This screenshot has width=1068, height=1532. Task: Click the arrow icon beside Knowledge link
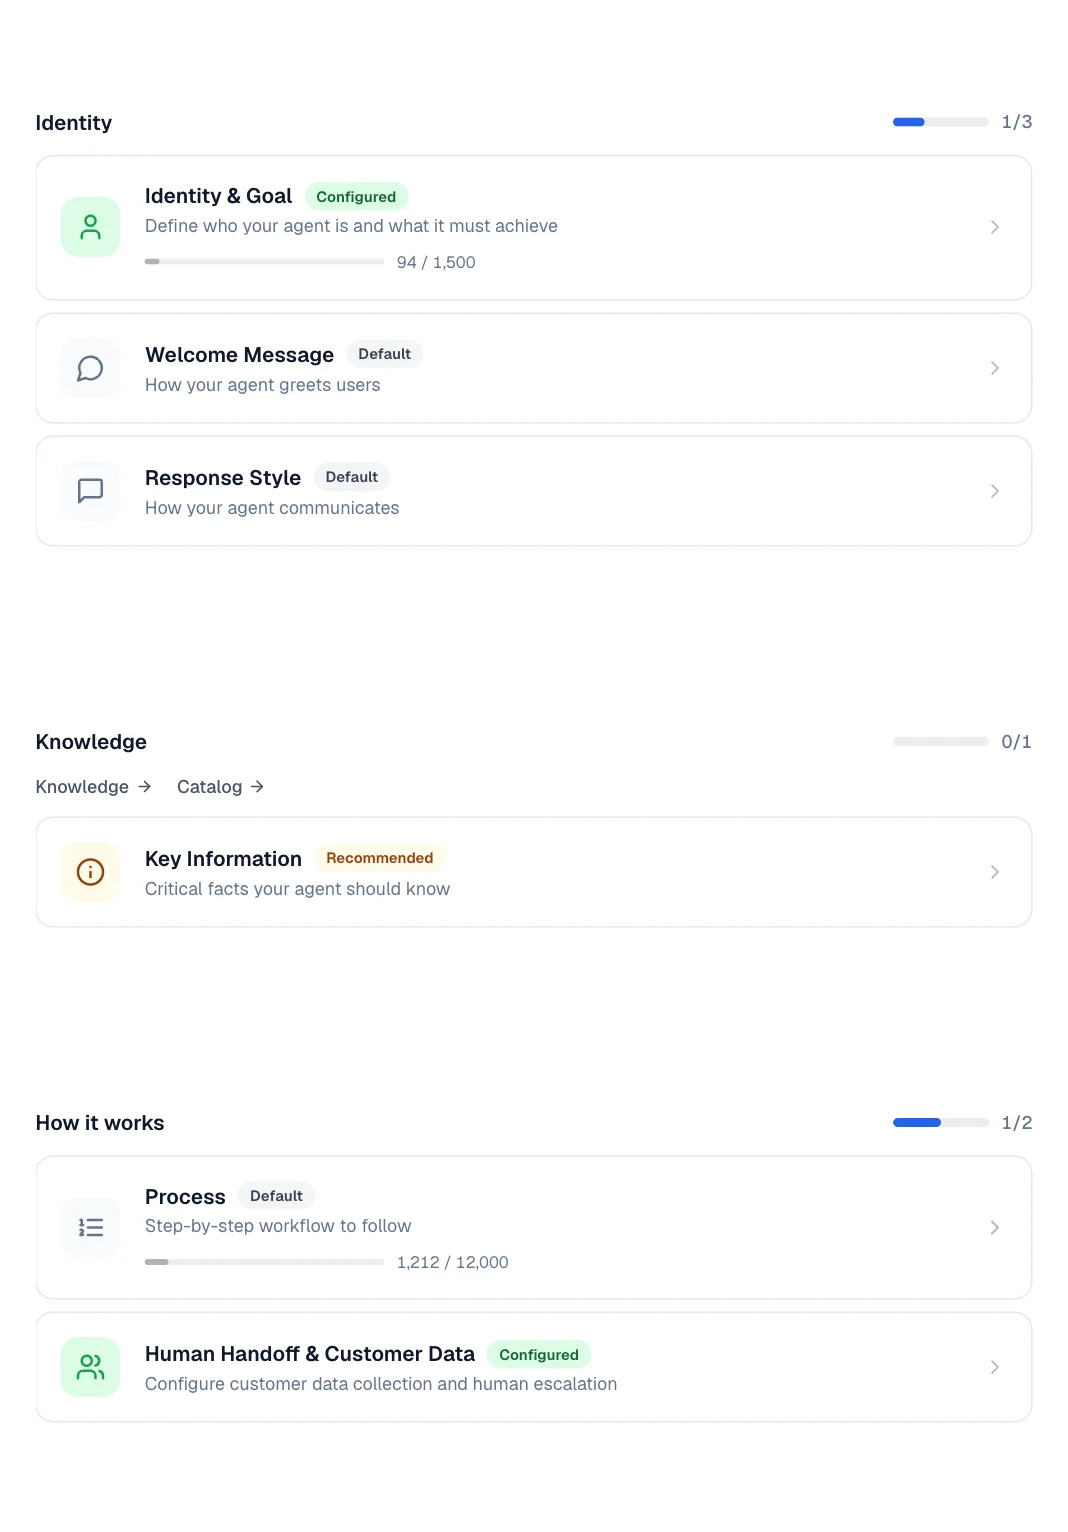coord(144,787)
